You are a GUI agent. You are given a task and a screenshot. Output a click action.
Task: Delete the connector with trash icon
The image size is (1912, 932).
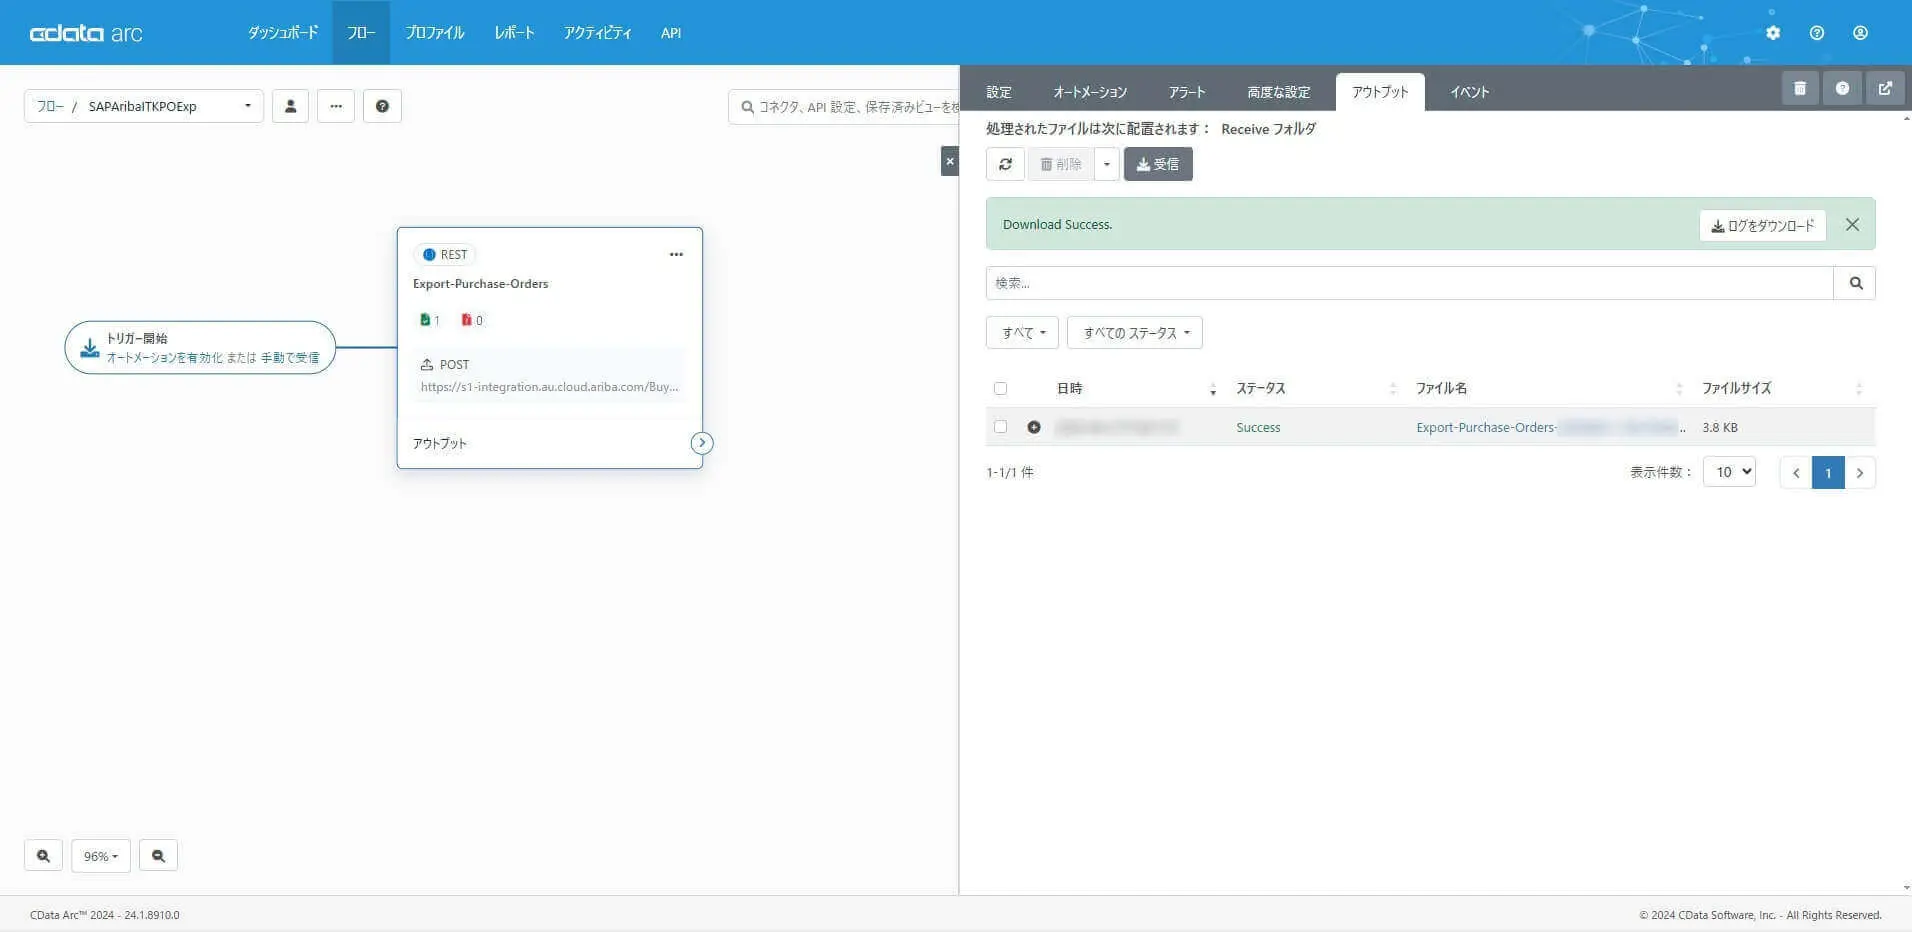pyautogui.click(x=1800, y=88)
